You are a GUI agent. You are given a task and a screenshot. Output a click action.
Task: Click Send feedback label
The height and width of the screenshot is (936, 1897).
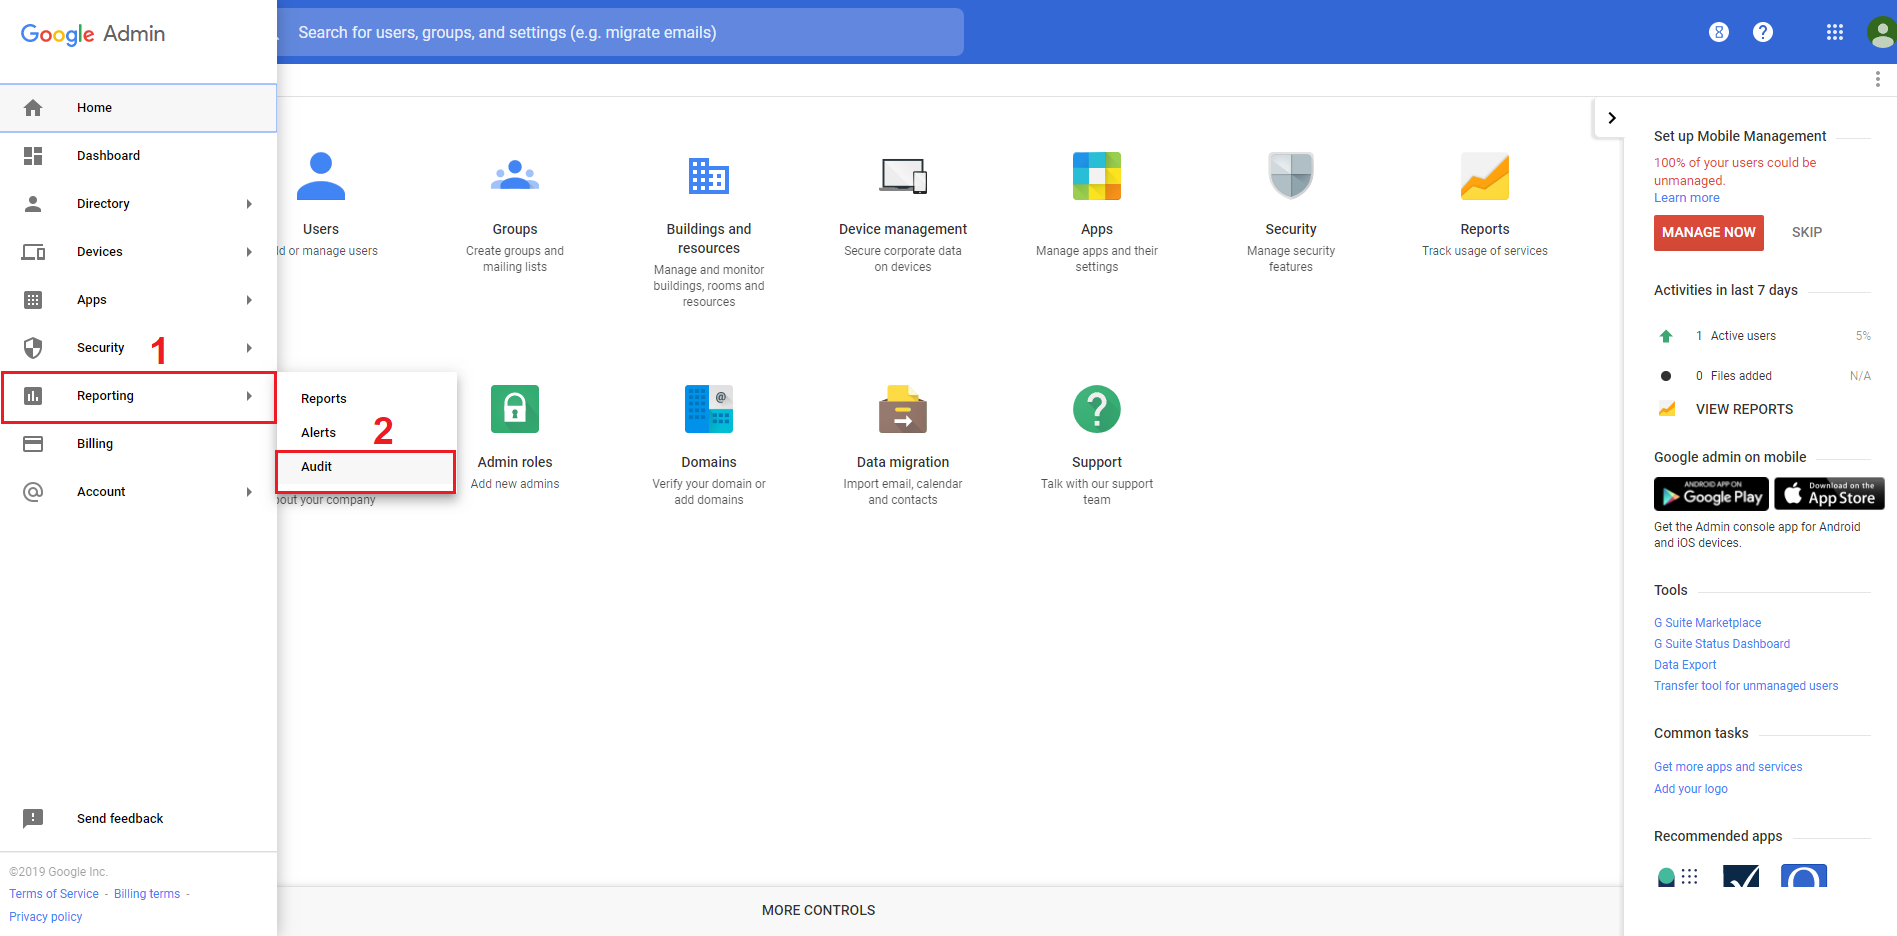pos(120,819)
